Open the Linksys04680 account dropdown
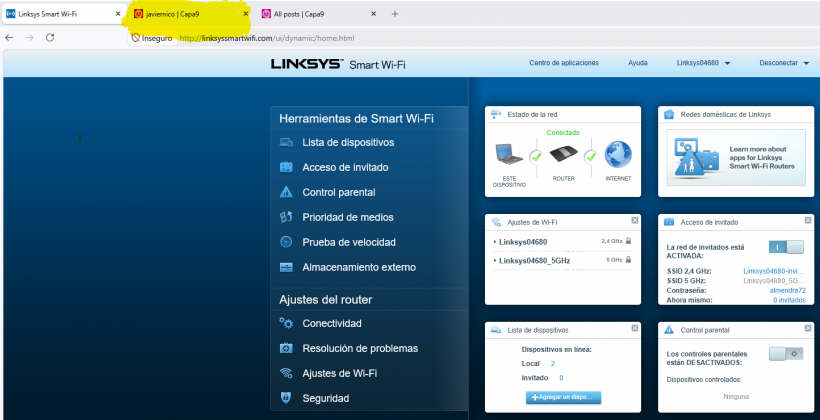The image size is (820, 420). click(703, 63)
